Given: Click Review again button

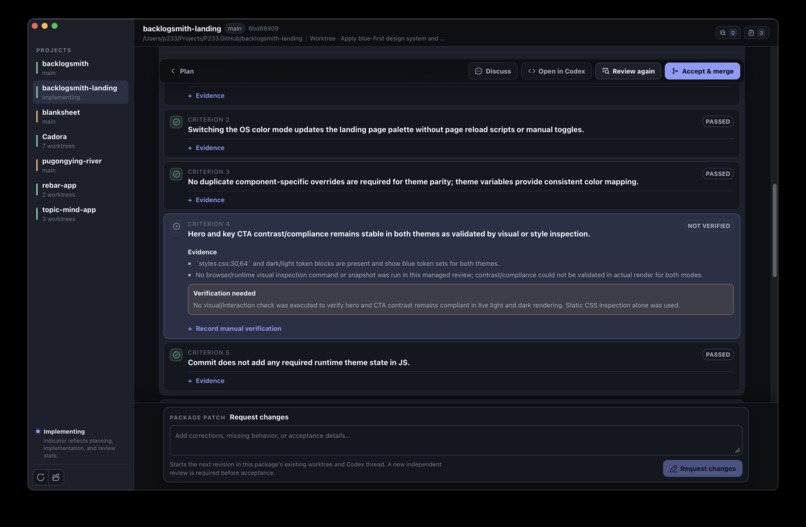Looking at the screenshot, I should tap(628, 71).
